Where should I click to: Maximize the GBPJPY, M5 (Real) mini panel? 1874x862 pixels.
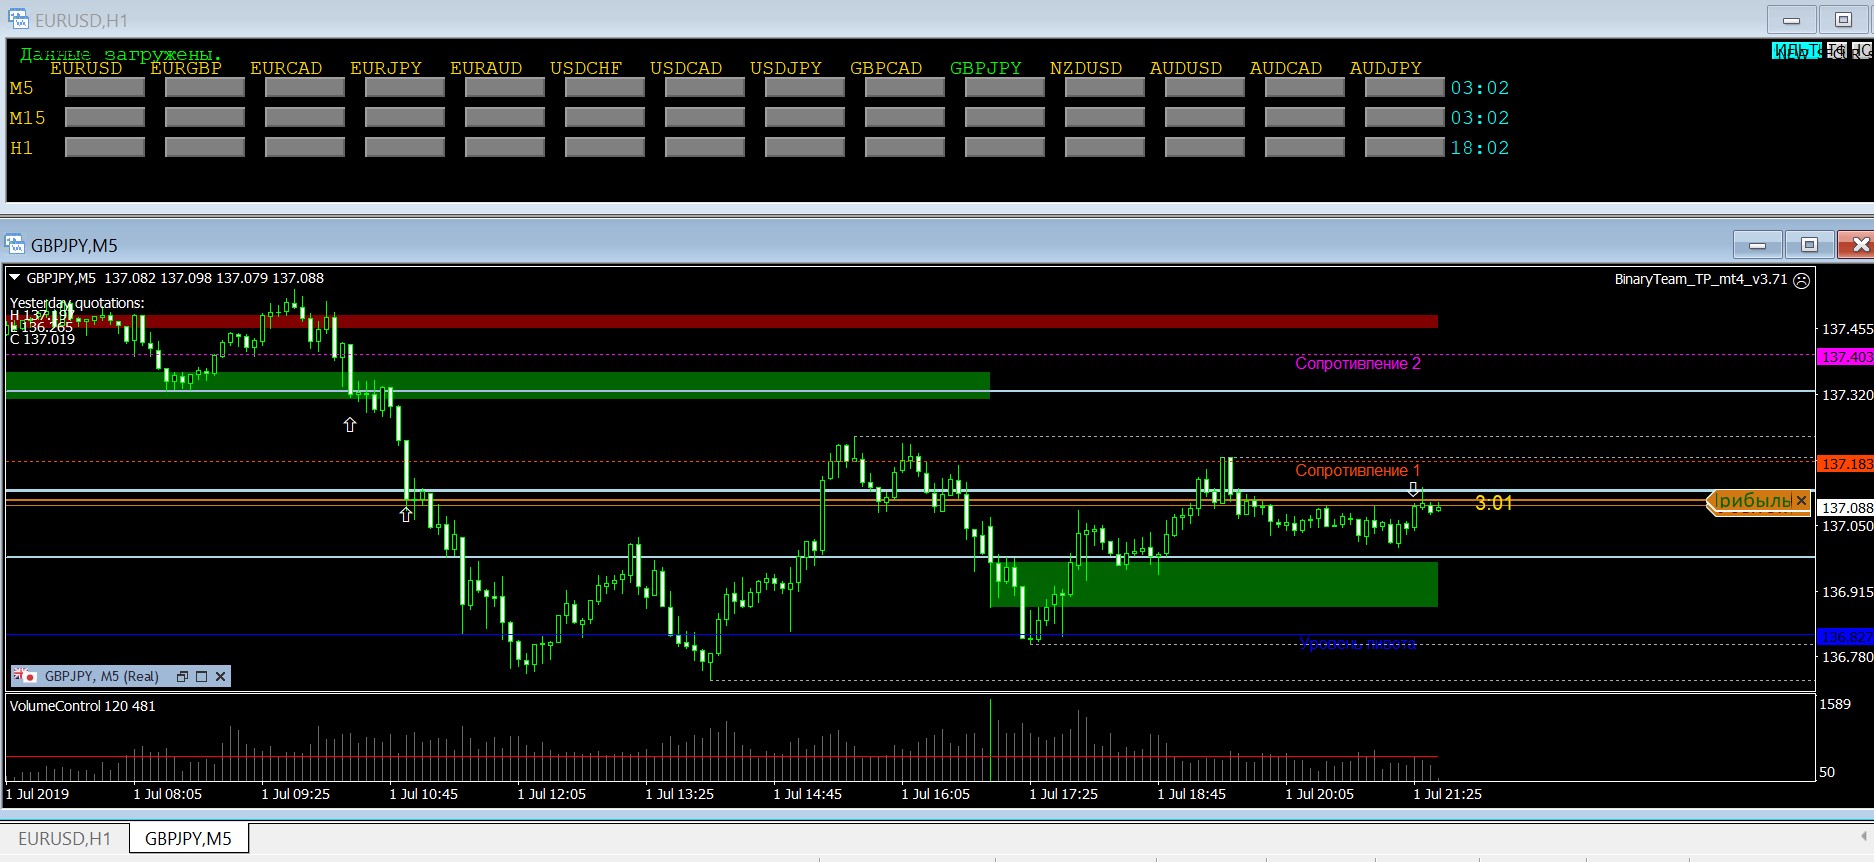[x=201, y=677]
